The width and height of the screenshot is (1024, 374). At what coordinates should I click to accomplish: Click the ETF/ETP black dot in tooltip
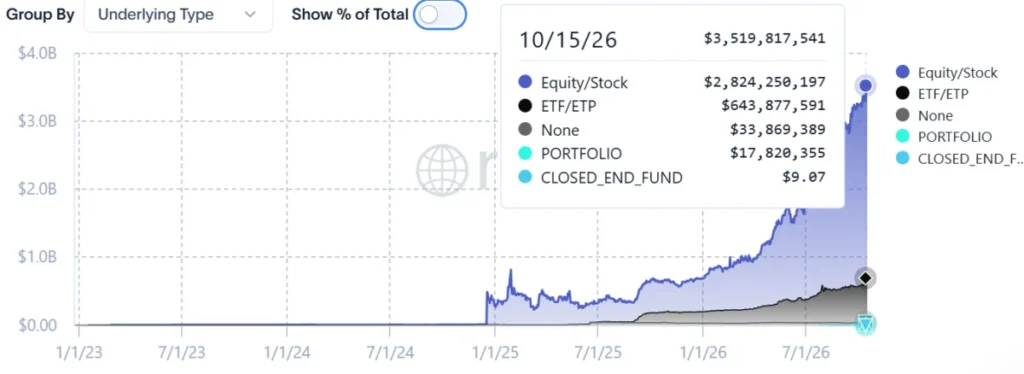coord(525,106)
